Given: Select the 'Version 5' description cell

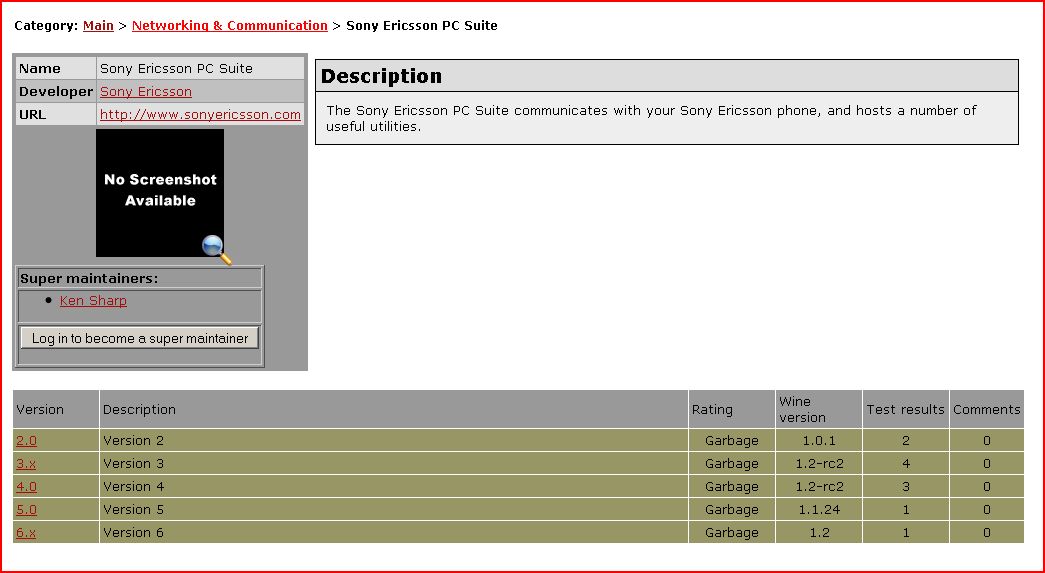Looking at the screenshot, I should point(394,510).
